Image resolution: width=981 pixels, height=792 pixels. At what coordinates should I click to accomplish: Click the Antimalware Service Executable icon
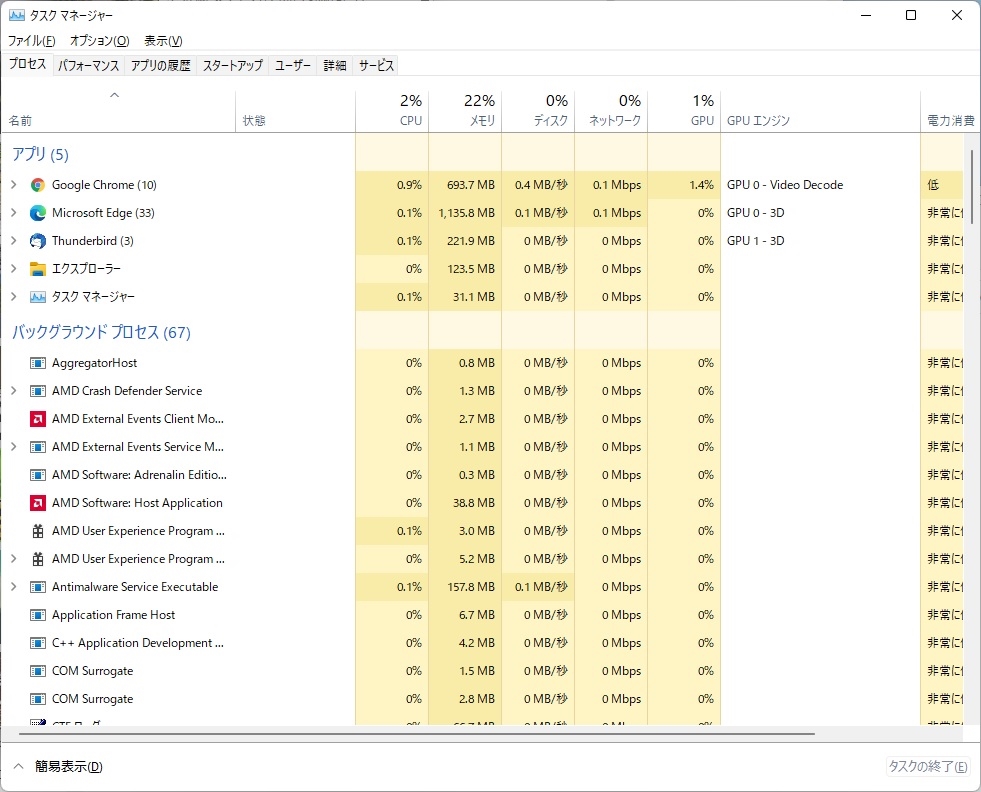(x=38, y=587)
